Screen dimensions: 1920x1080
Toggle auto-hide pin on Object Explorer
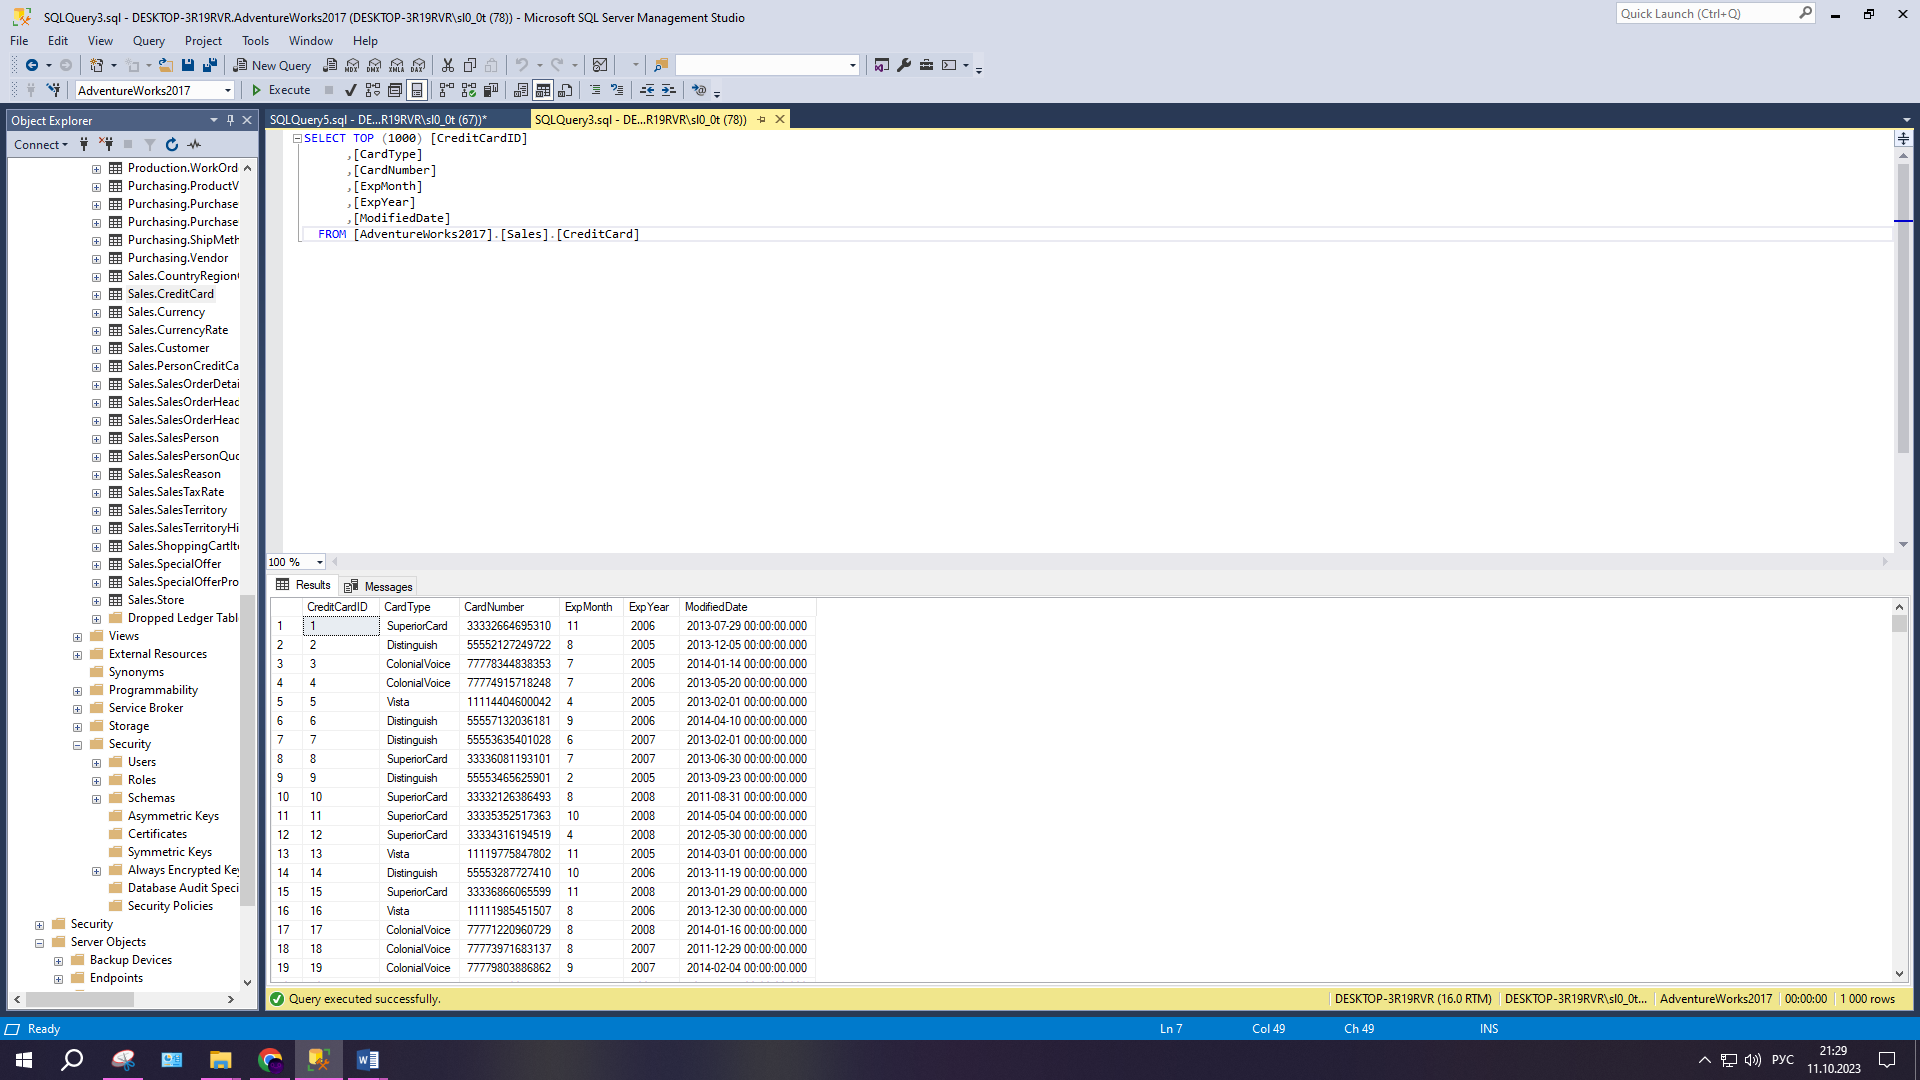(230, 120)
